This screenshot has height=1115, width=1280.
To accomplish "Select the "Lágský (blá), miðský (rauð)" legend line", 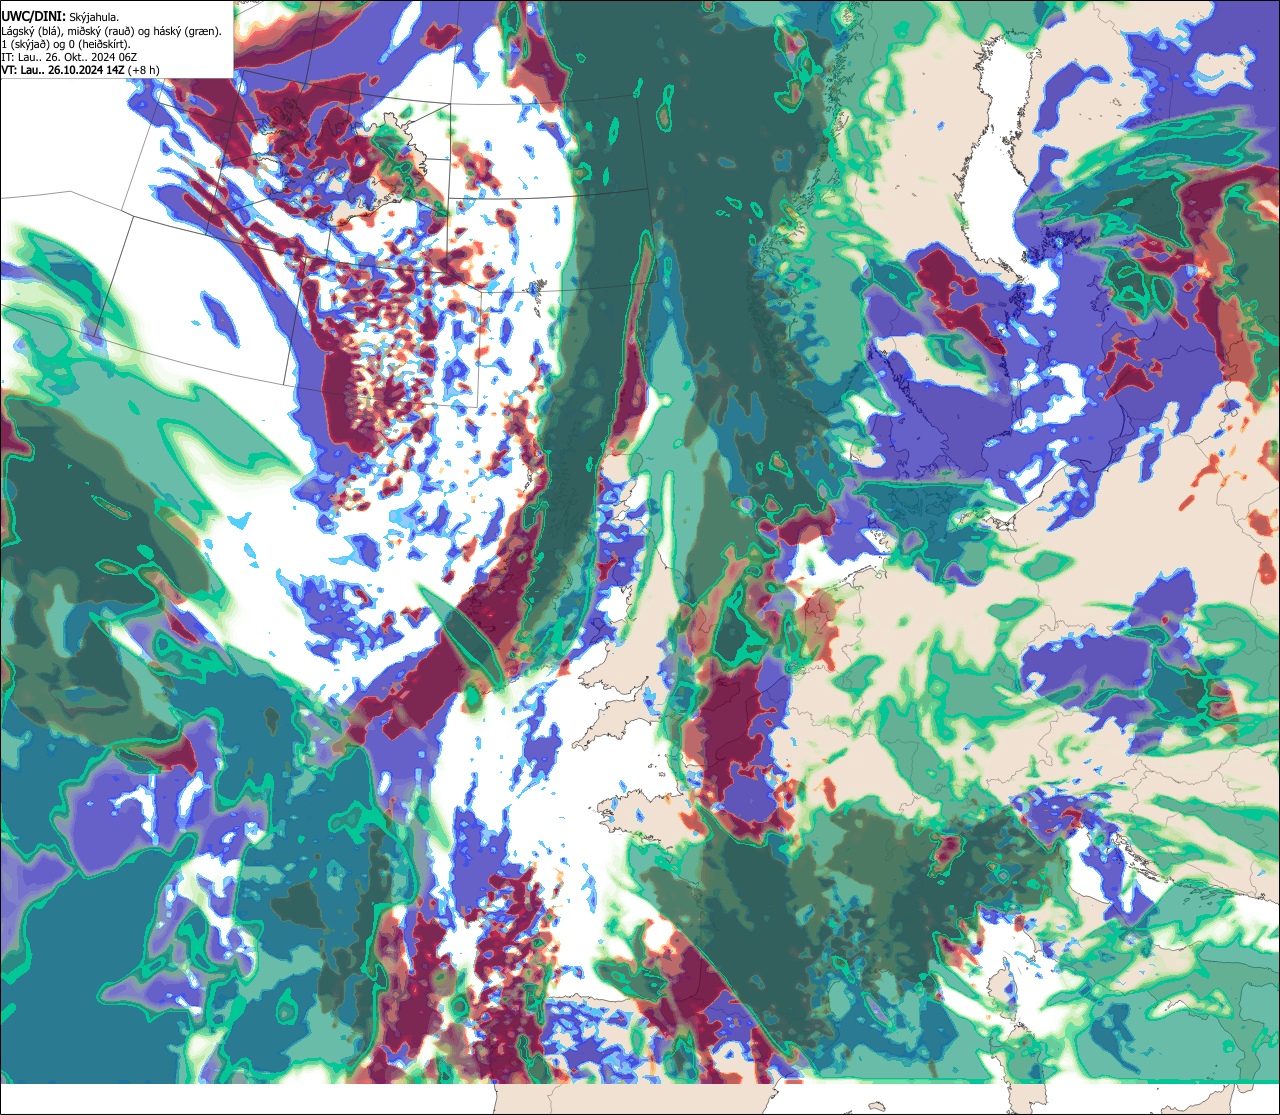I will coord(112,30).
